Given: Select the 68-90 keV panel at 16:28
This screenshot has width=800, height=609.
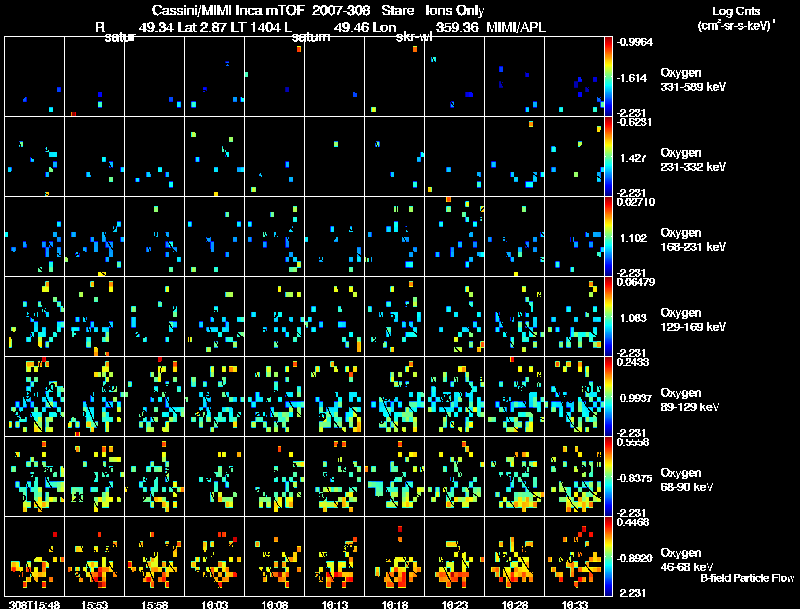Looking at the screenshot, I should pyautogui.click(x=514, y=477).
